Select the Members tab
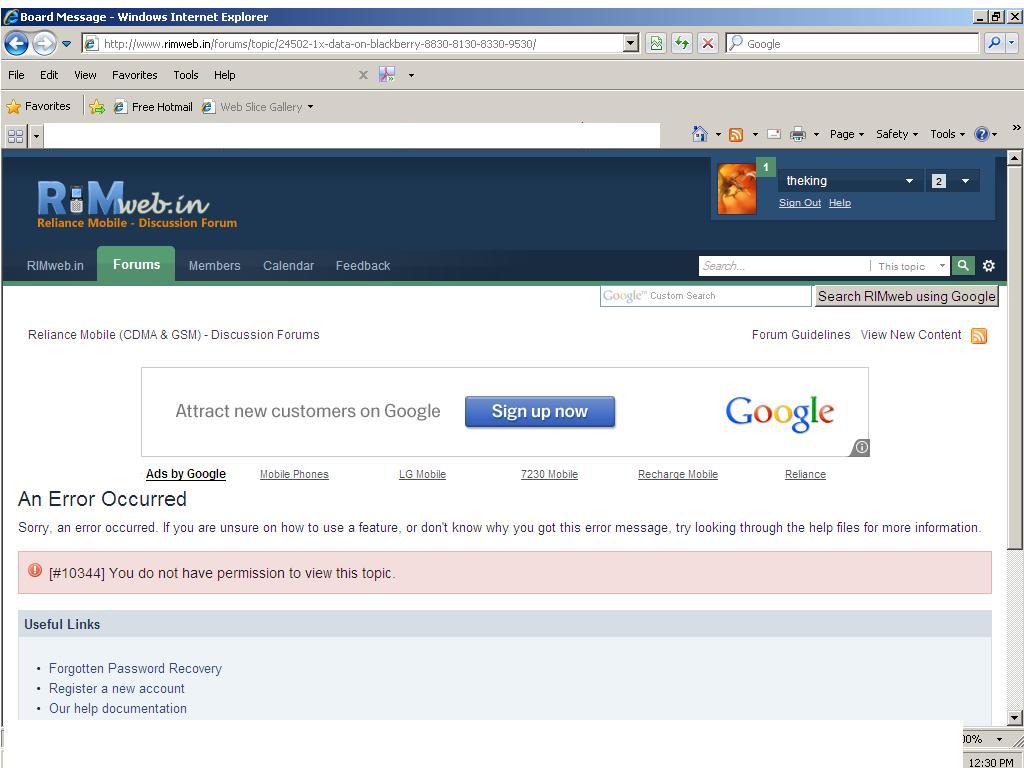The image size is (1024, 768). [x=214, y=266]
